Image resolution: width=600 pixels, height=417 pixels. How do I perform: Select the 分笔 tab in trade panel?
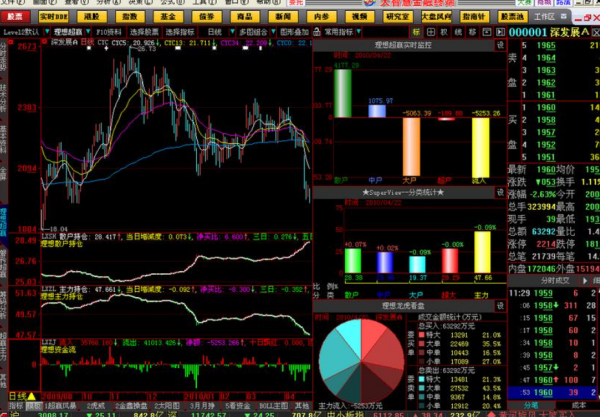tap(531, 405)
